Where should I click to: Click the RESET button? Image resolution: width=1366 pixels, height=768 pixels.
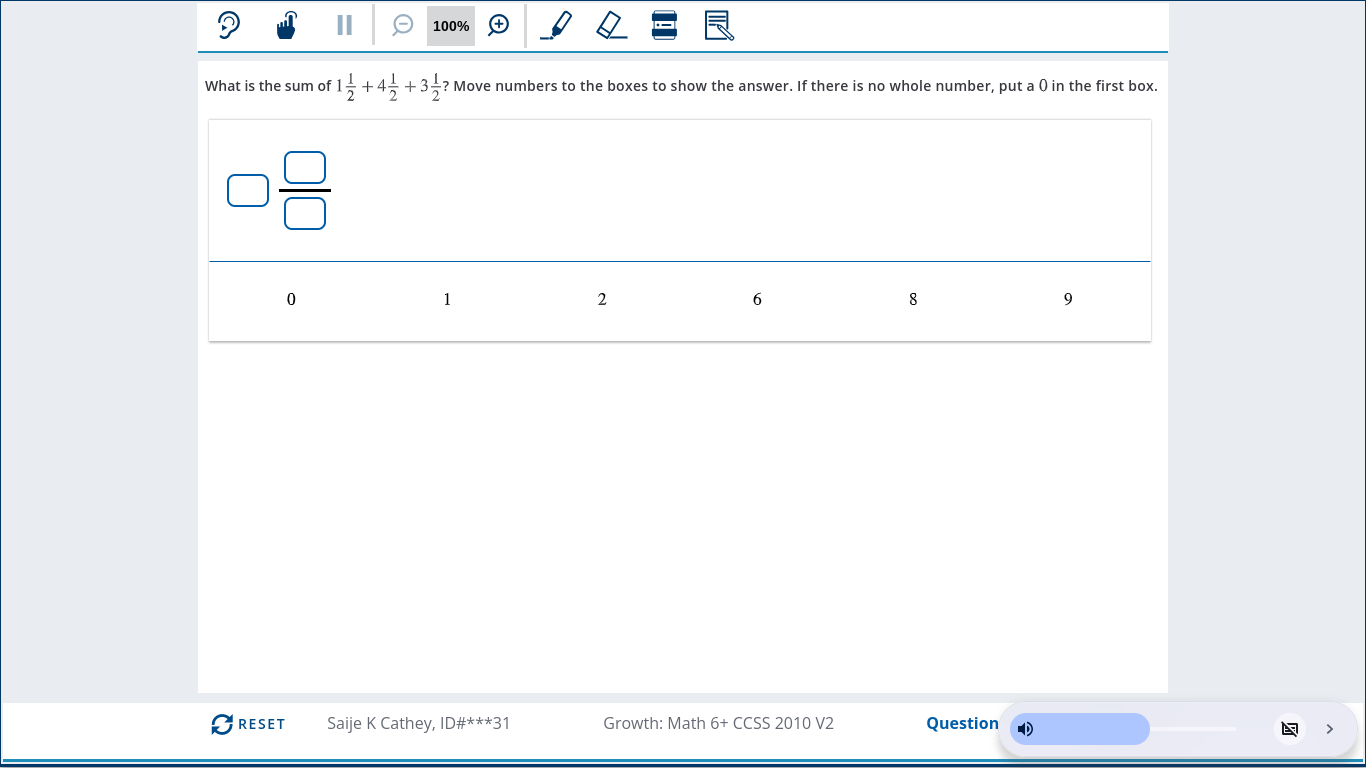click(248, 724)
